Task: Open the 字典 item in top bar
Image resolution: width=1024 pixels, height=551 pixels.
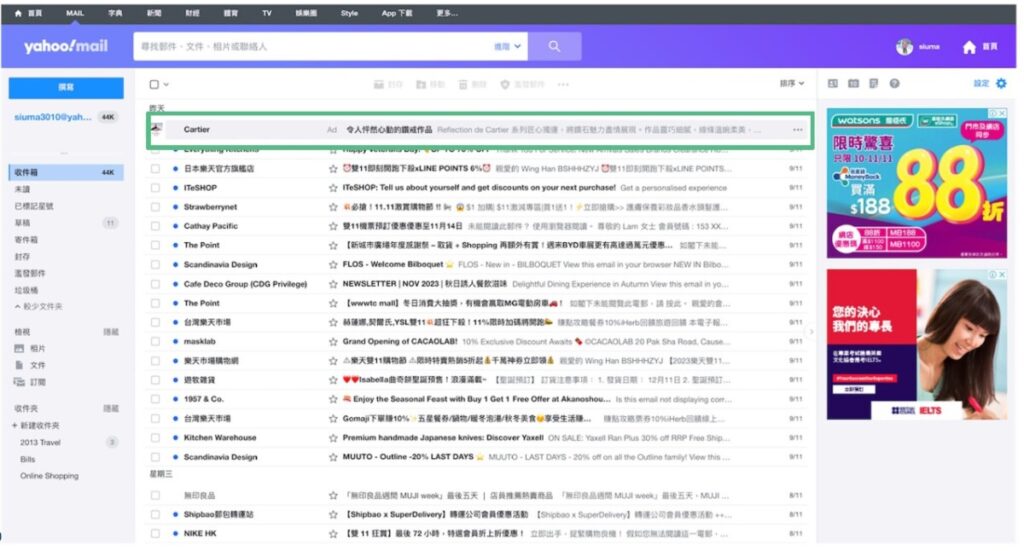Action: [115, 13]
